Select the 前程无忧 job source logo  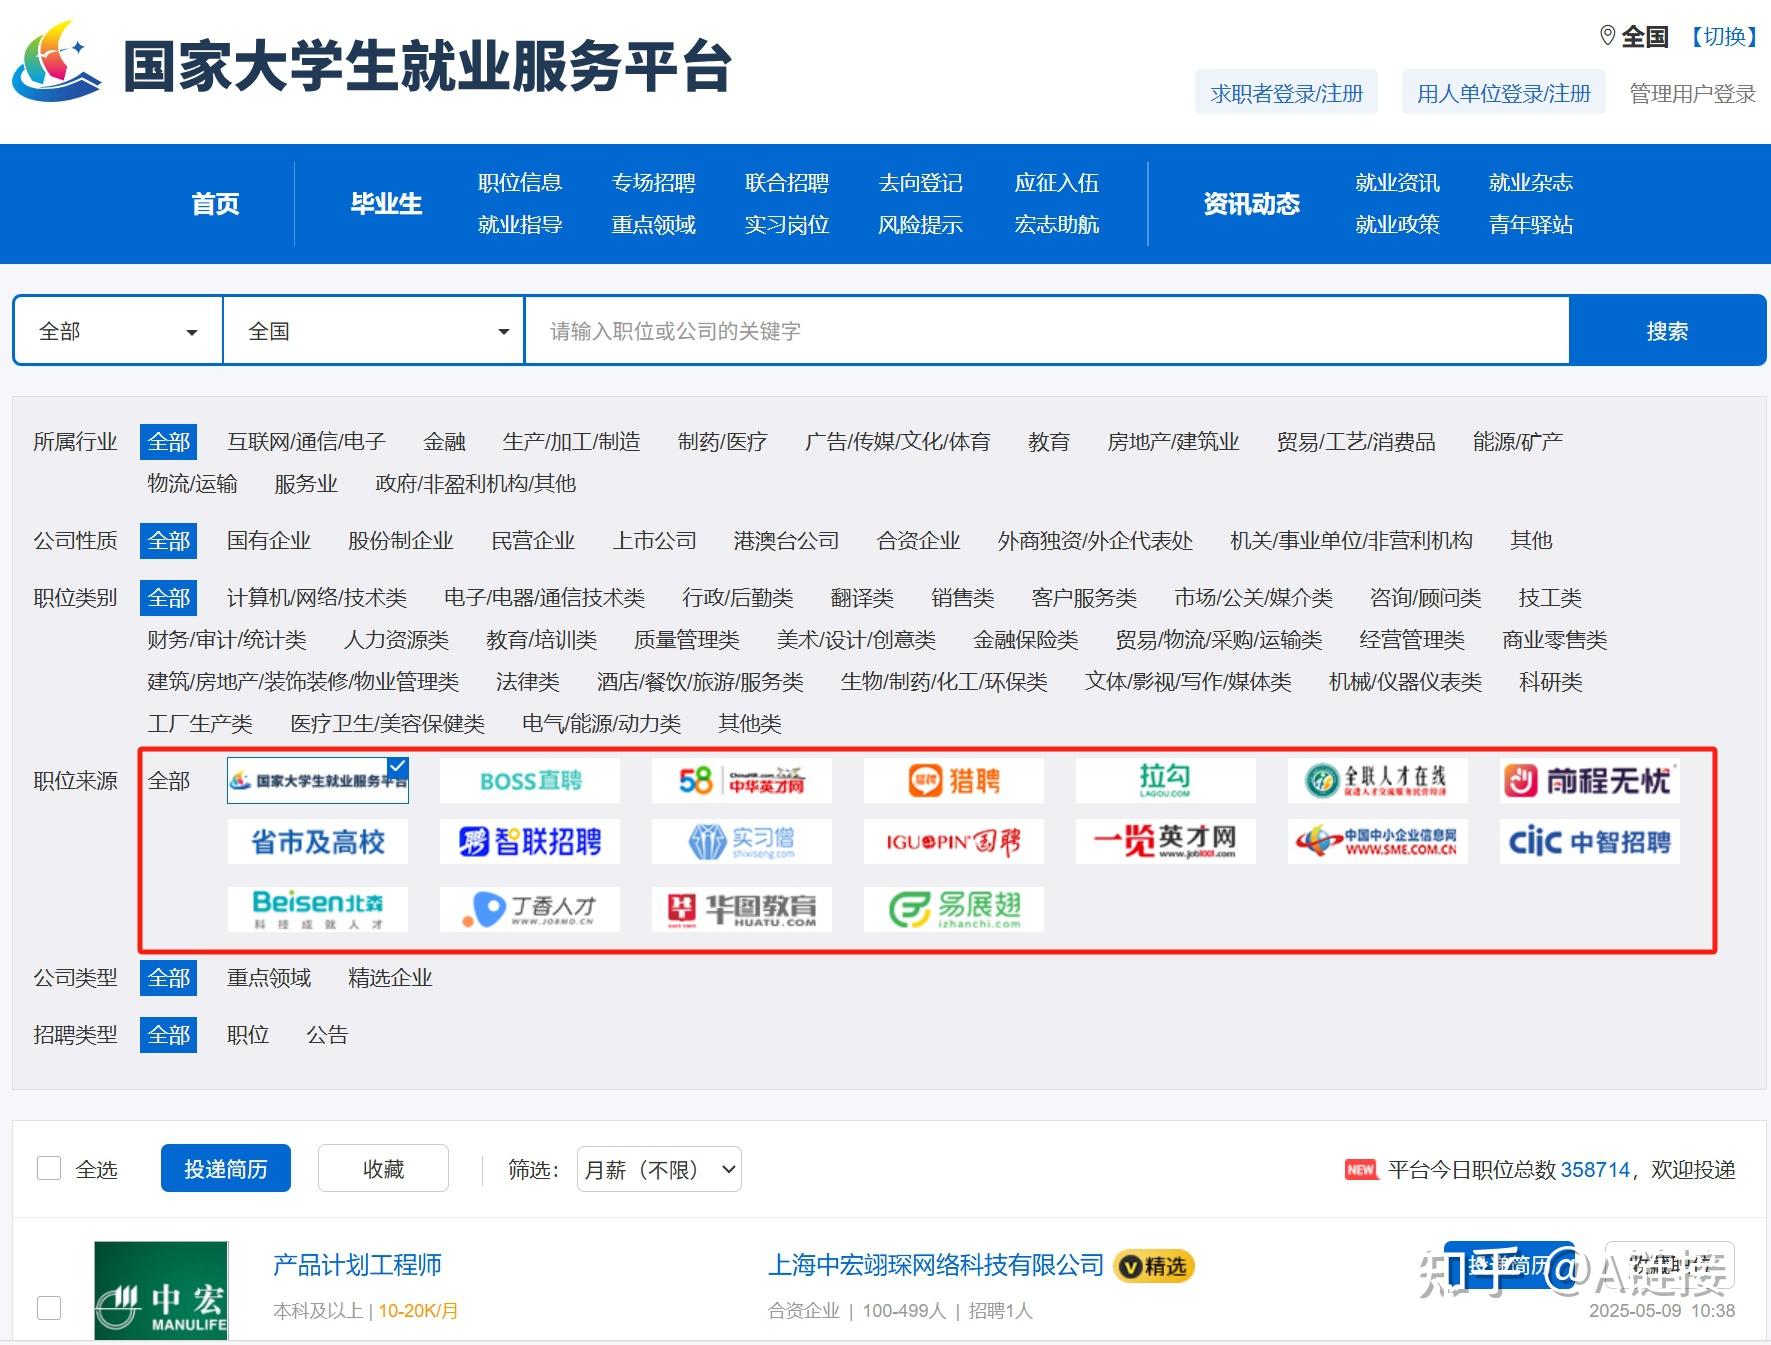(1590, 781)
